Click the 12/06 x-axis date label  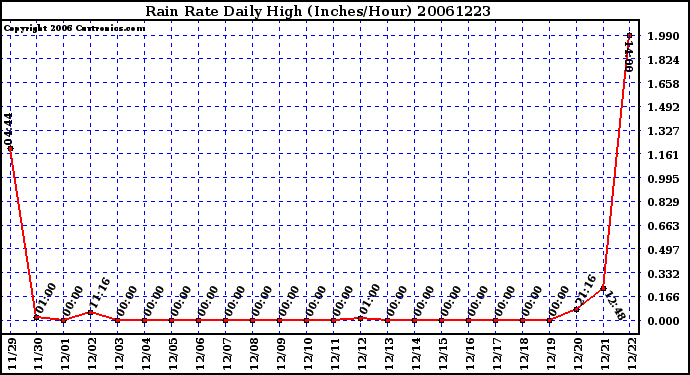coord(201,354)
